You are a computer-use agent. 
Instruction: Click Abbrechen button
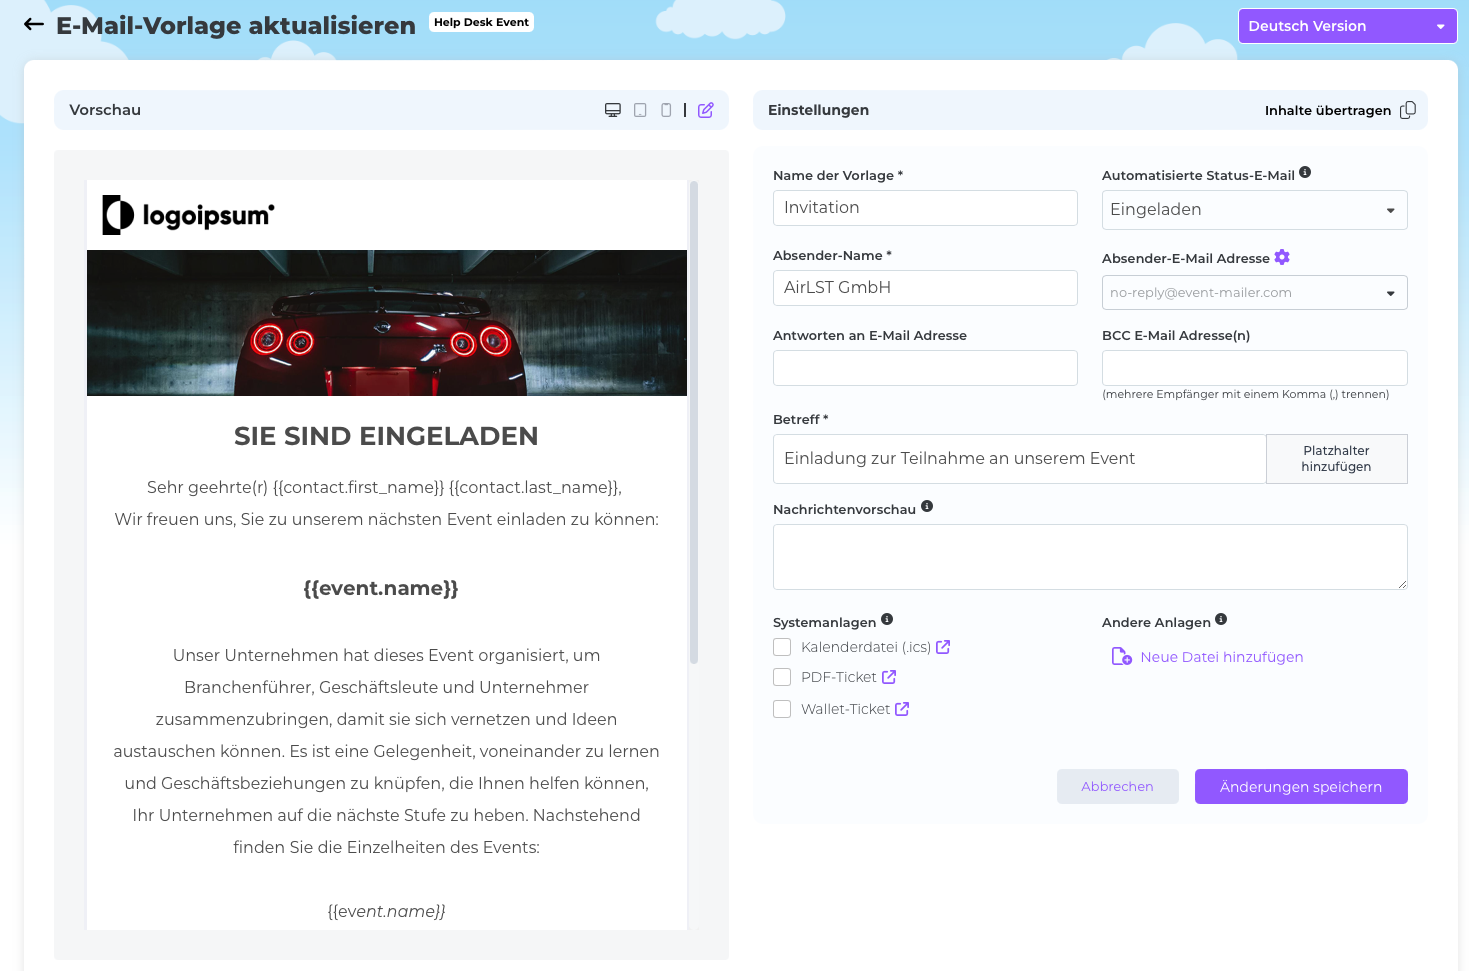1117,787
